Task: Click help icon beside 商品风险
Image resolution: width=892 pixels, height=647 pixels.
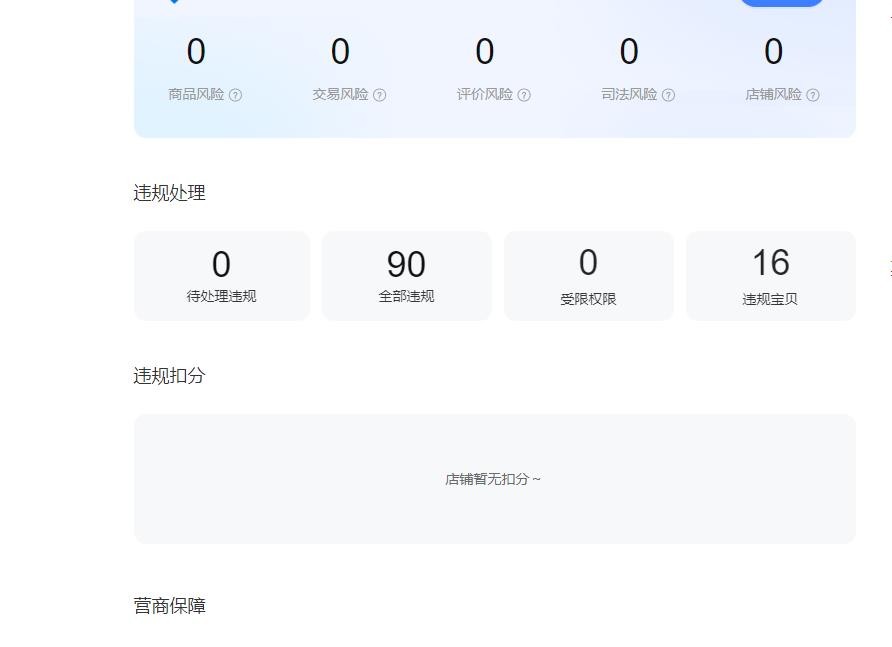Action: pos(236,95)
